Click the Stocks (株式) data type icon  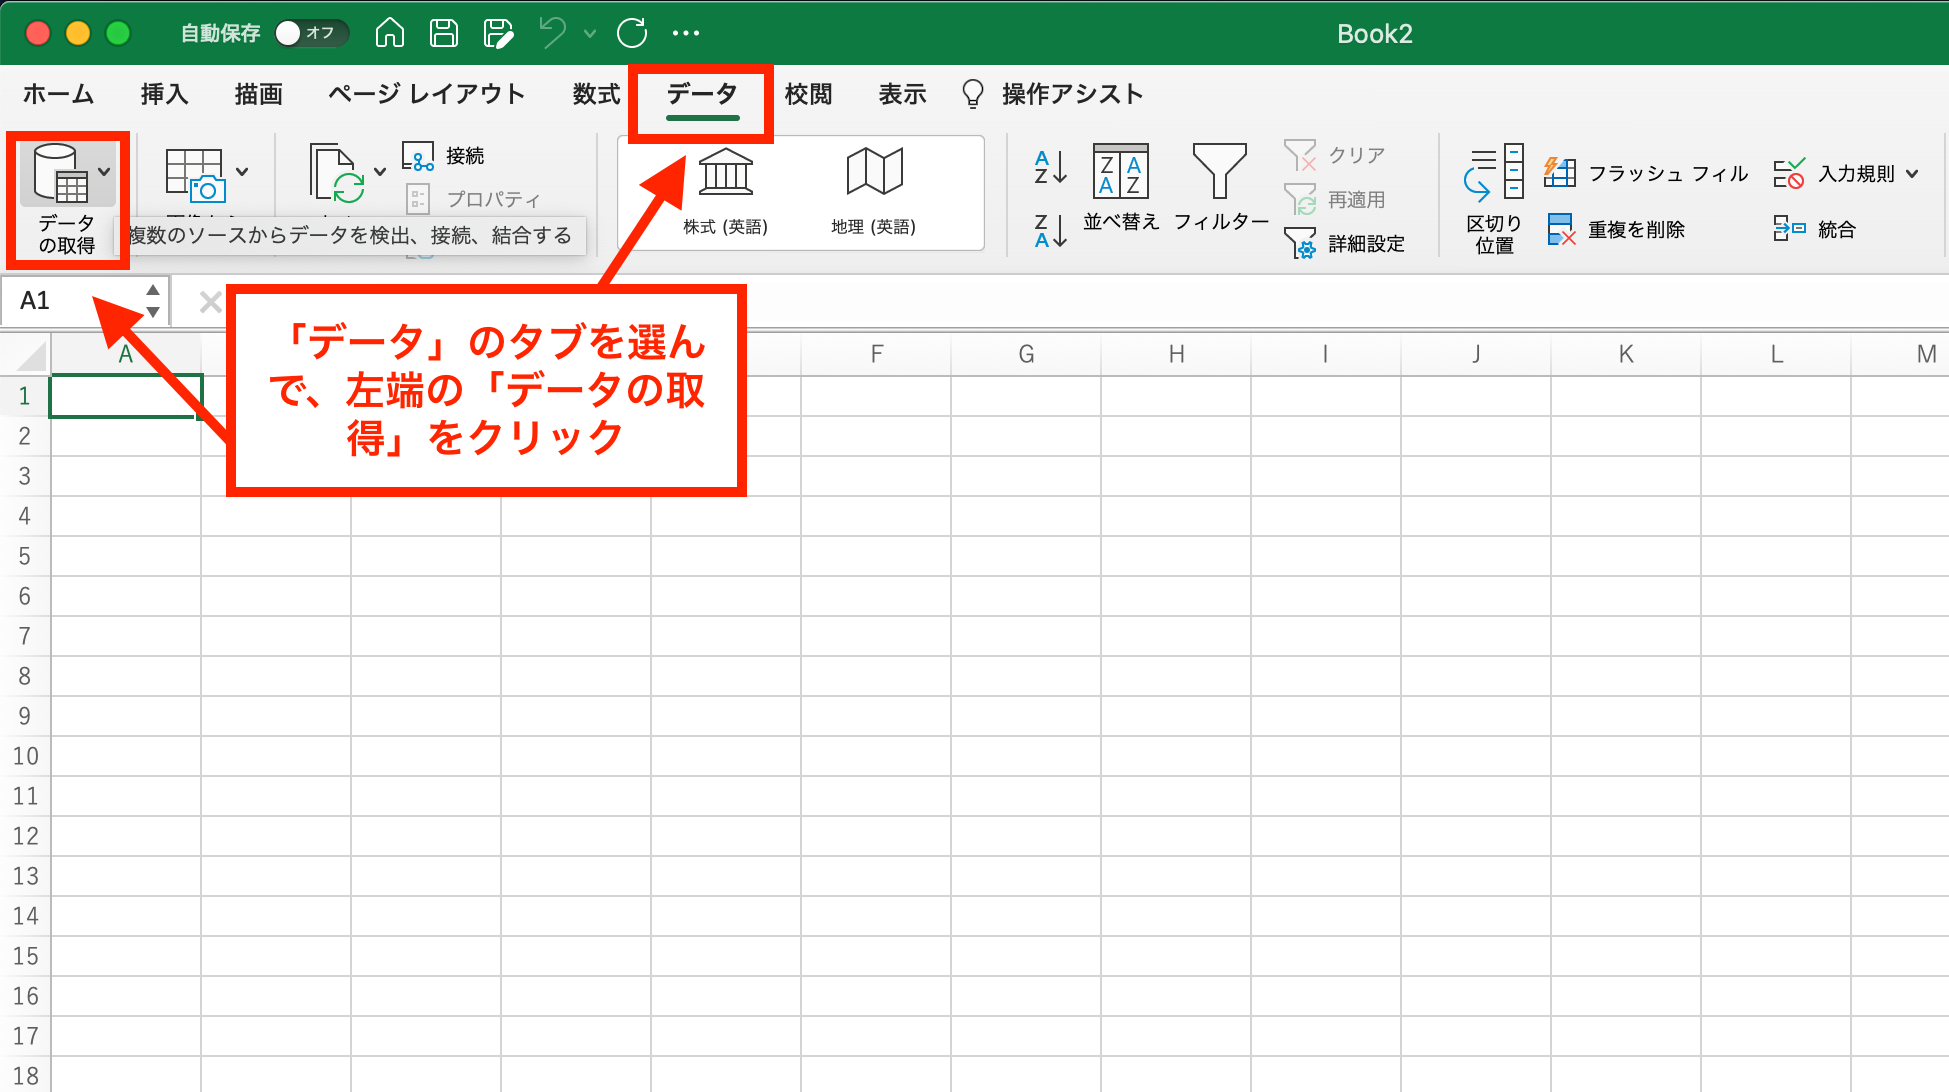coord(725,173)
